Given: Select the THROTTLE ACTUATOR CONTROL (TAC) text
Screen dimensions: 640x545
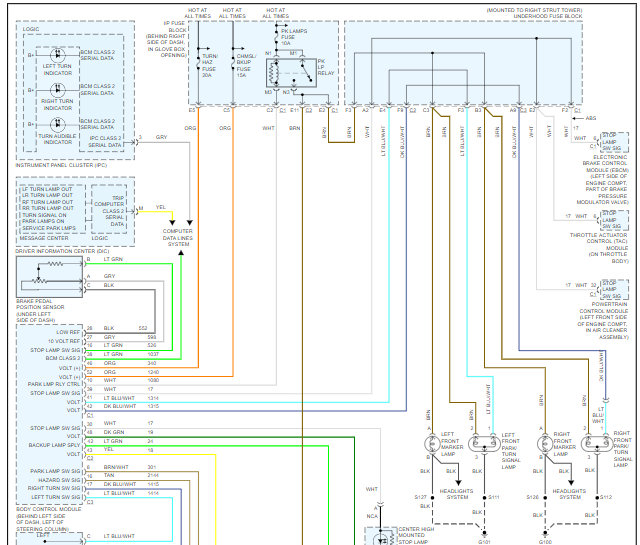Looking at the screenshot, I should (x=598, y=238).
